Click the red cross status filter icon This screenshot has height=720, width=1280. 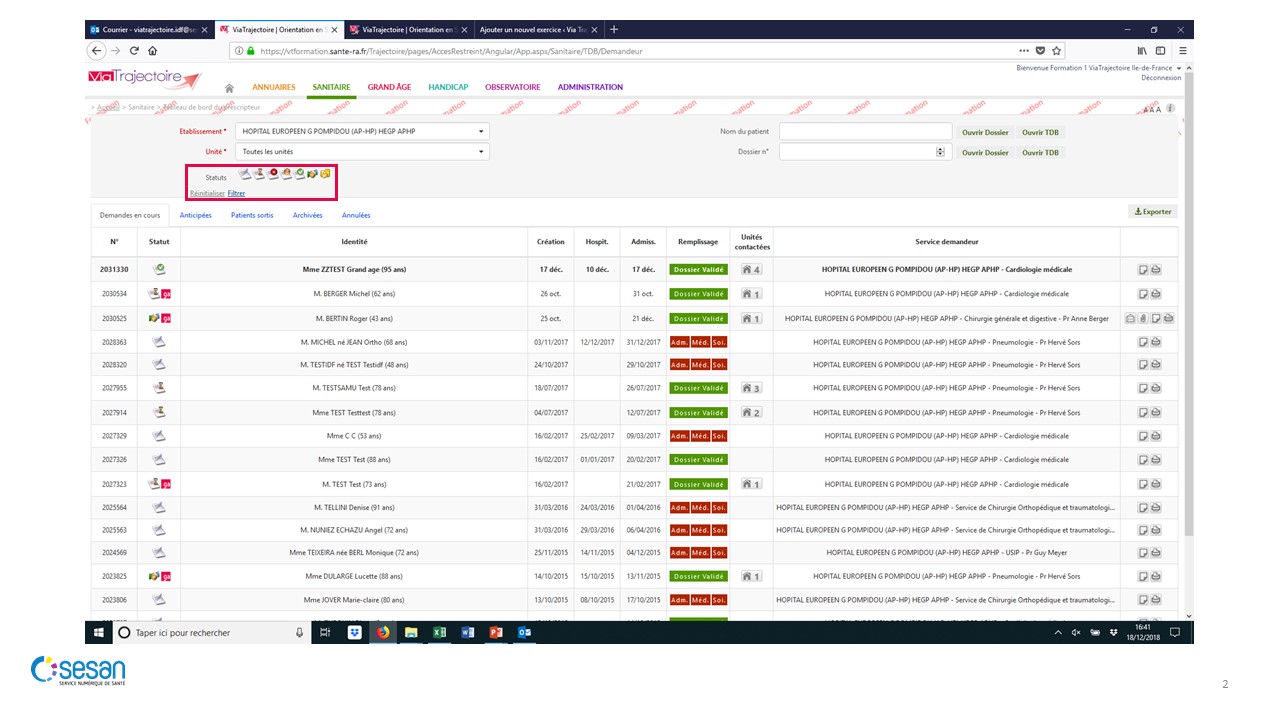click(273, 174)
